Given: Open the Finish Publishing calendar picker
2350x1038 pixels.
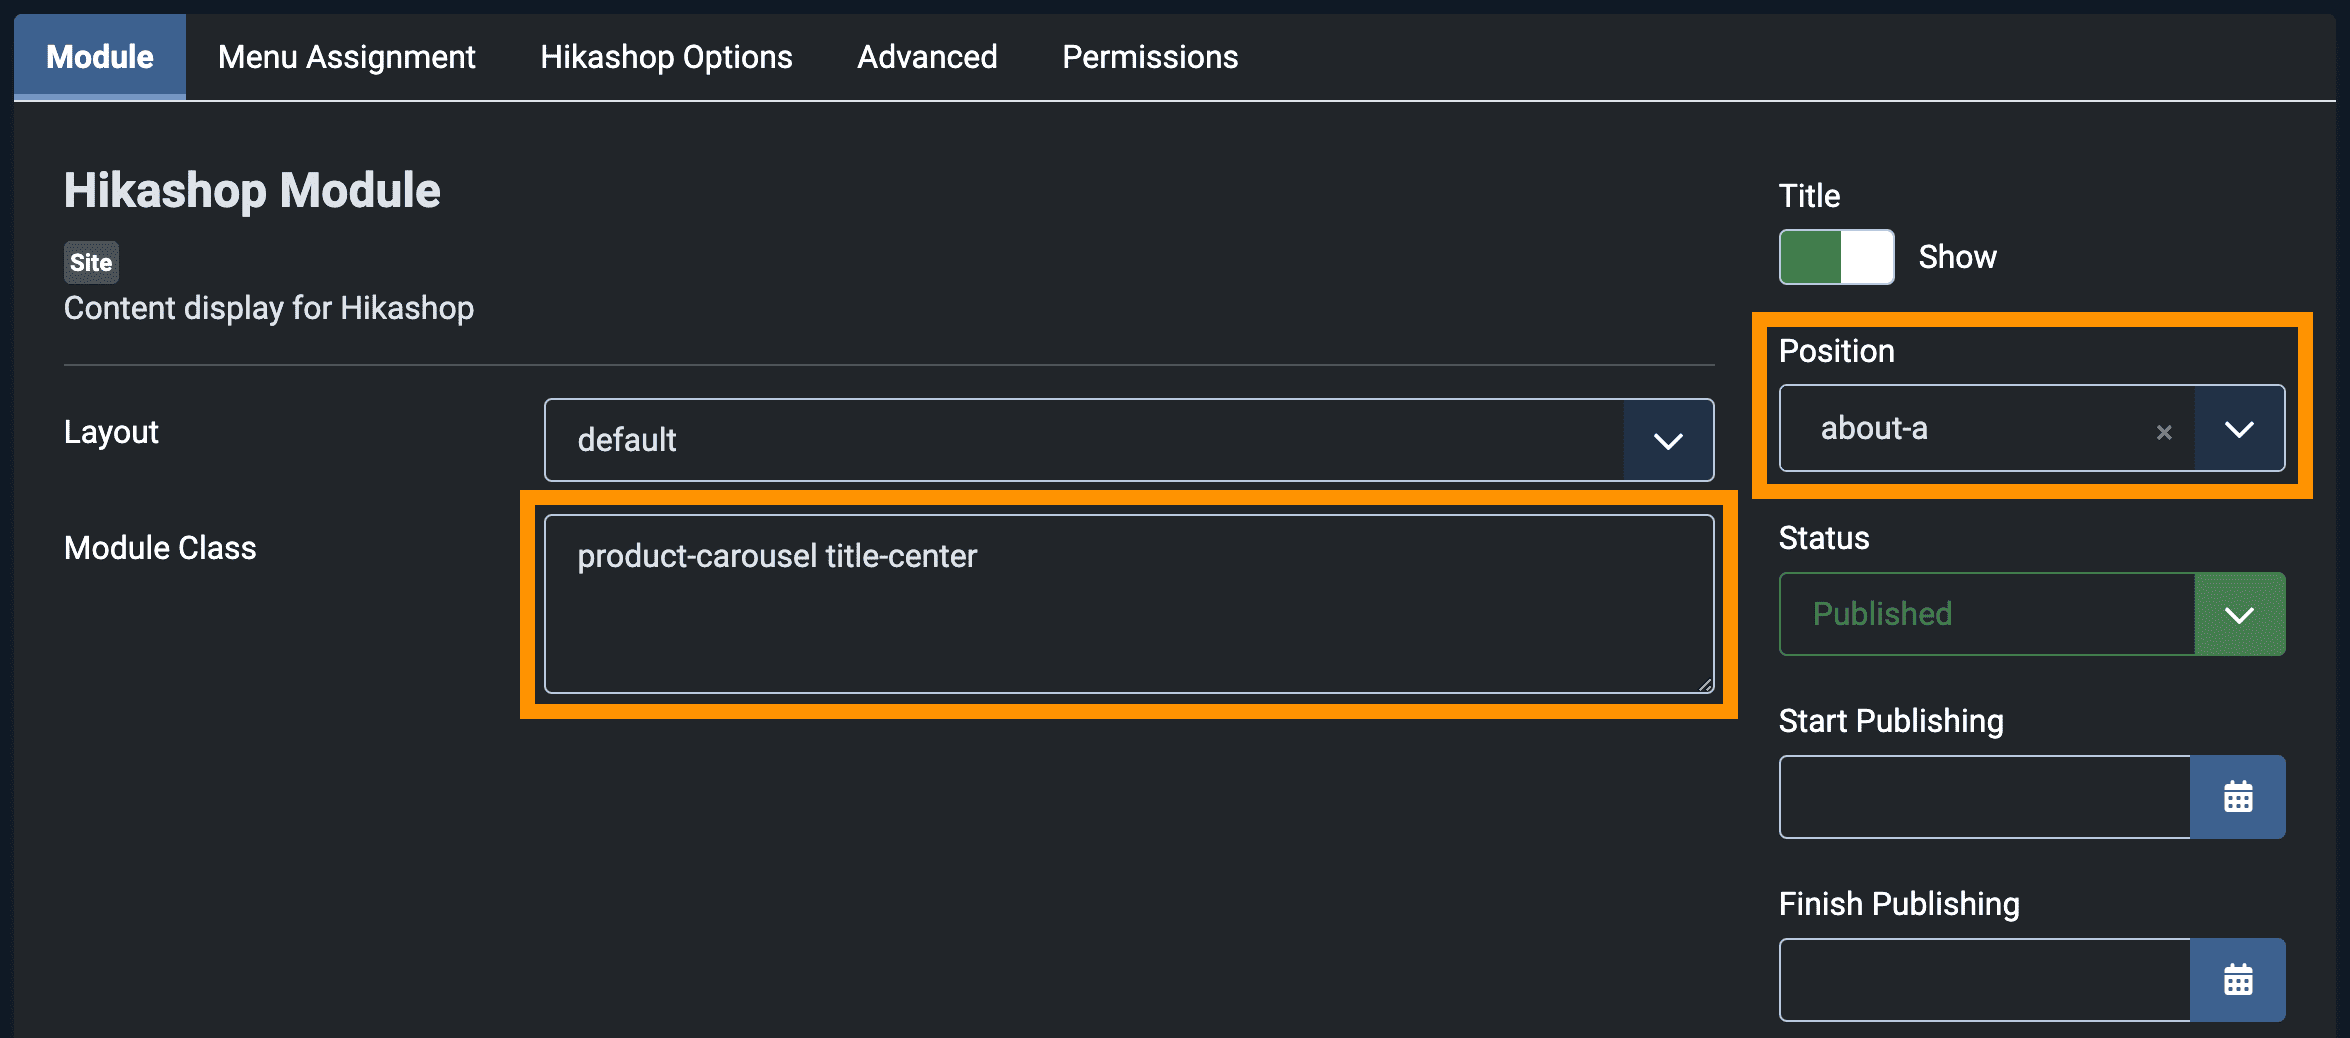Looking at the screenshot, I should click(2238, 980).
